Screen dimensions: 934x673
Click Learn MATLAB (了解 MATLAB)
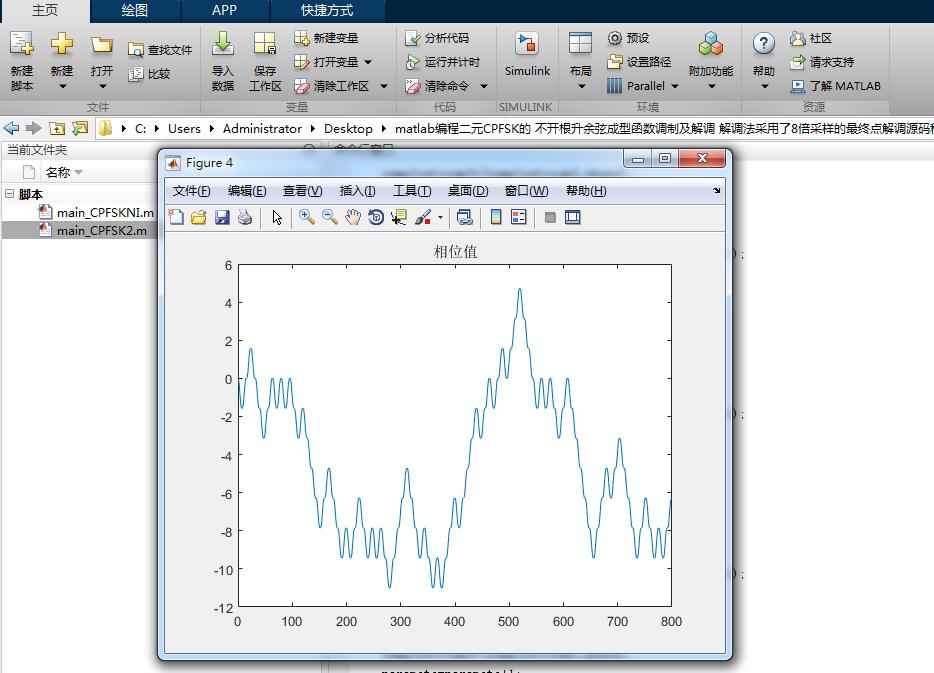[835, 86]
